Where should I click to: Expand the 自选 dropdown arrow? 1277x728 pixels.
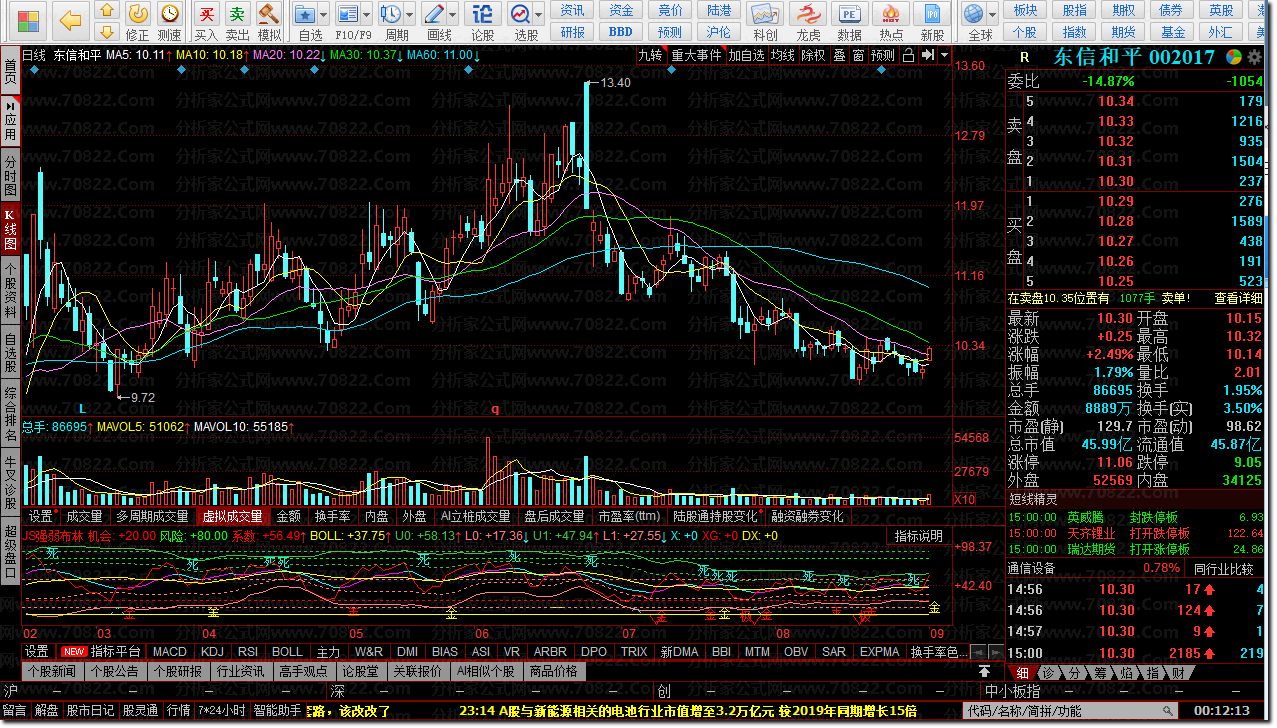click(324, 15)
